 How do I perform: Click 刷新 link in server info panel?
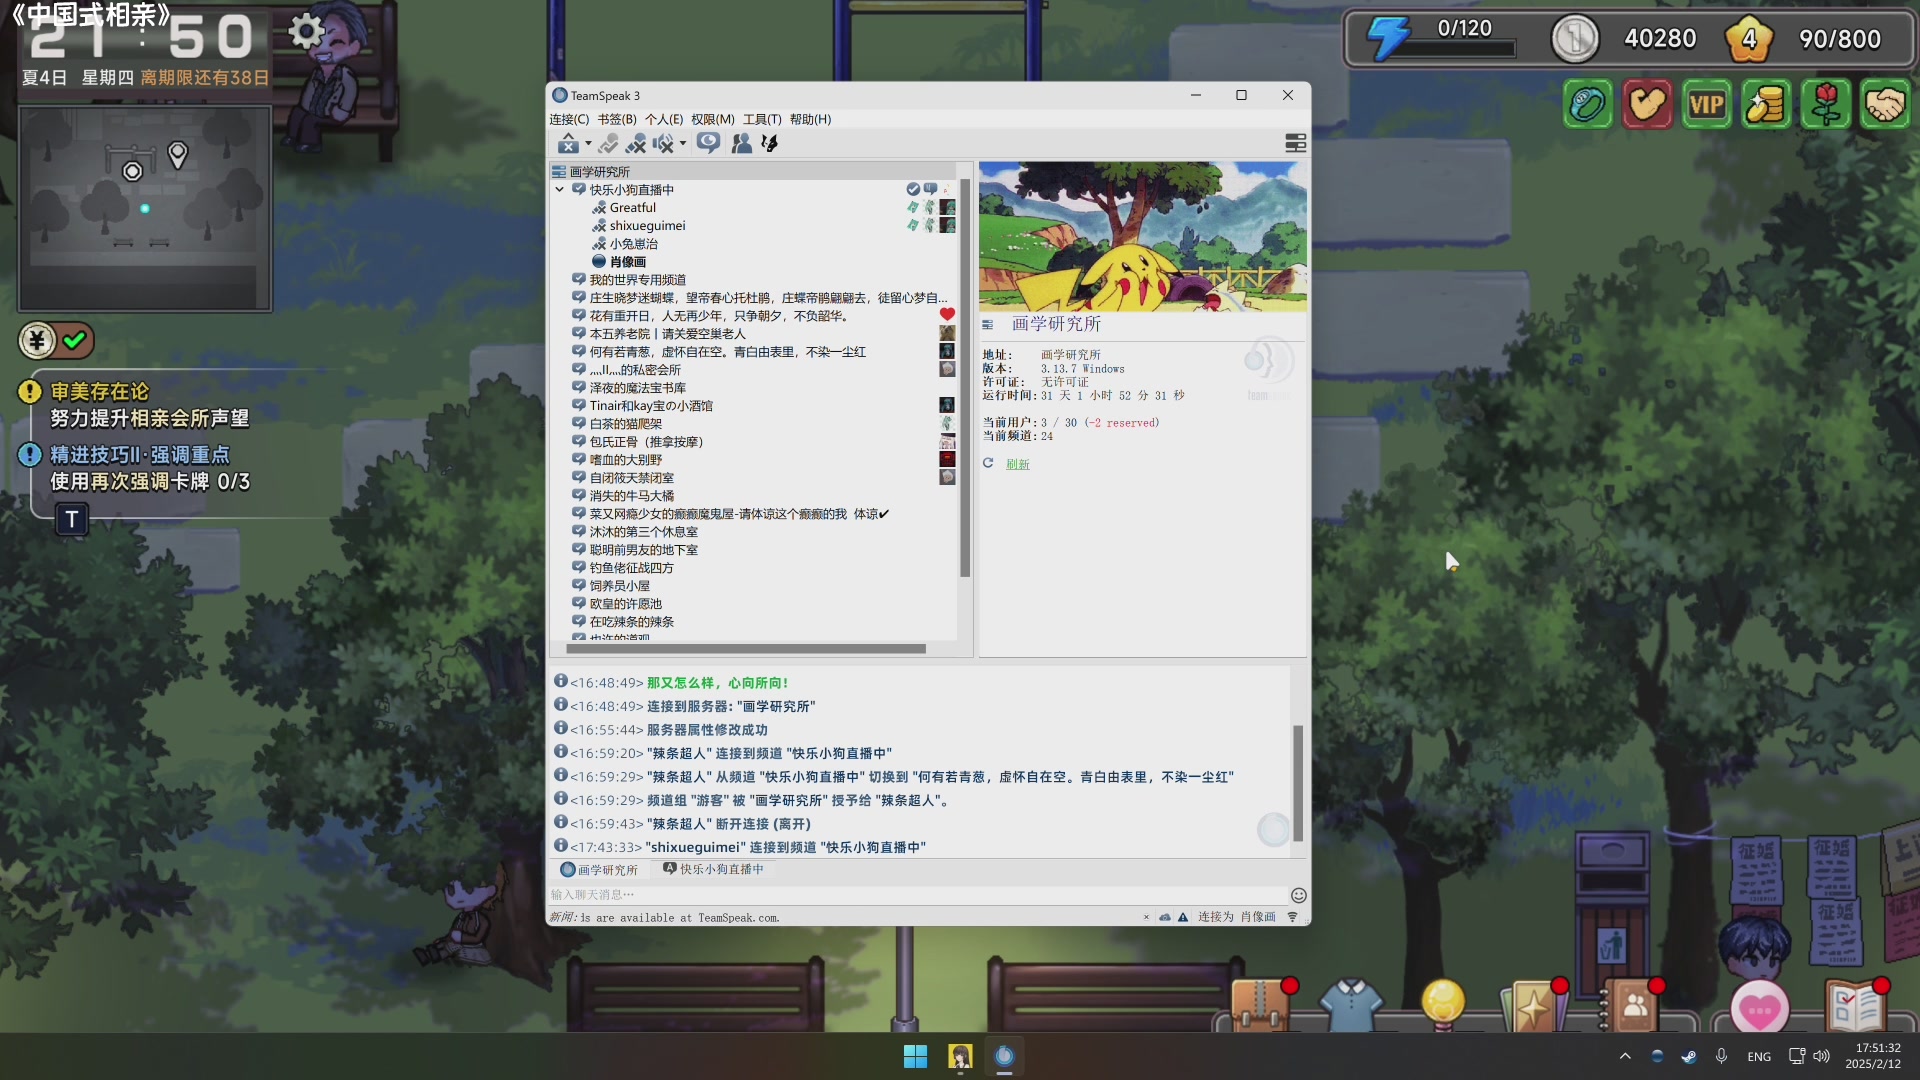(x=1017, y=464)
